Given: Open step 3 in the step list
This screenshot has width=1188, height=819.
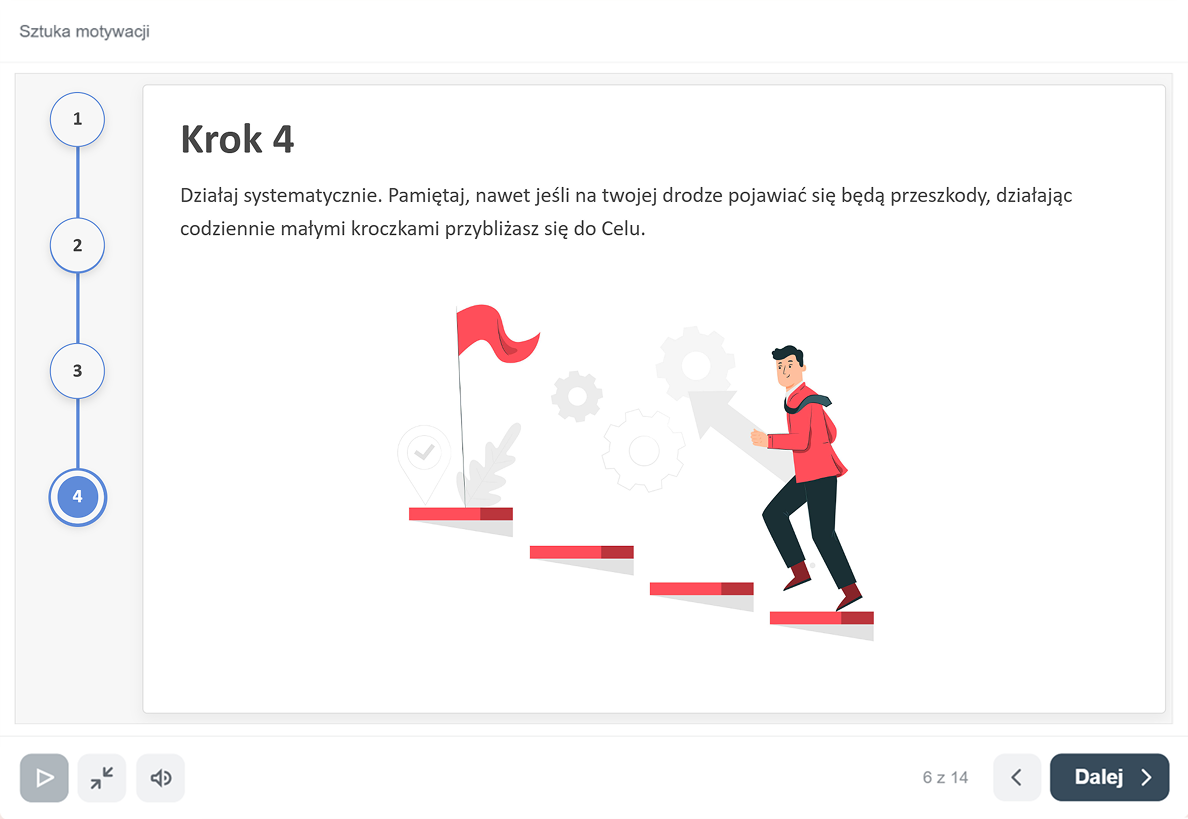Looking at the screenshot, I should point(77,370).
